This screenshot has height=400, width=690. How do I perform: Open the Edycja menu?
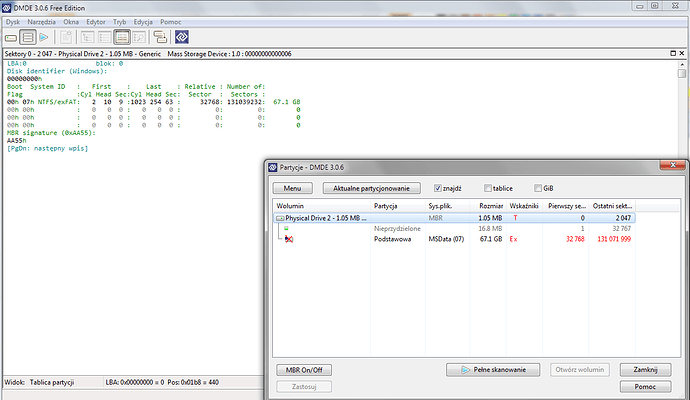point(143,22)
